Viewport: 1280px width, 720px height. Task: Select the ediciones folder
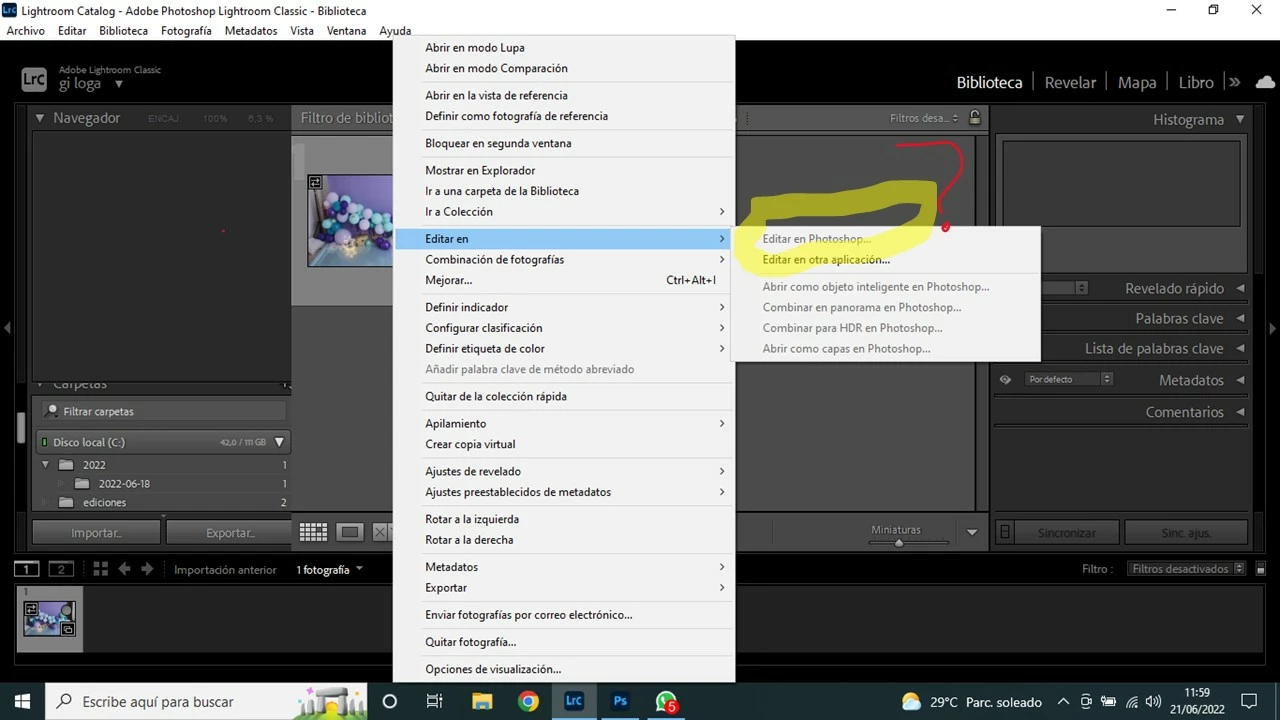point(104,502)
